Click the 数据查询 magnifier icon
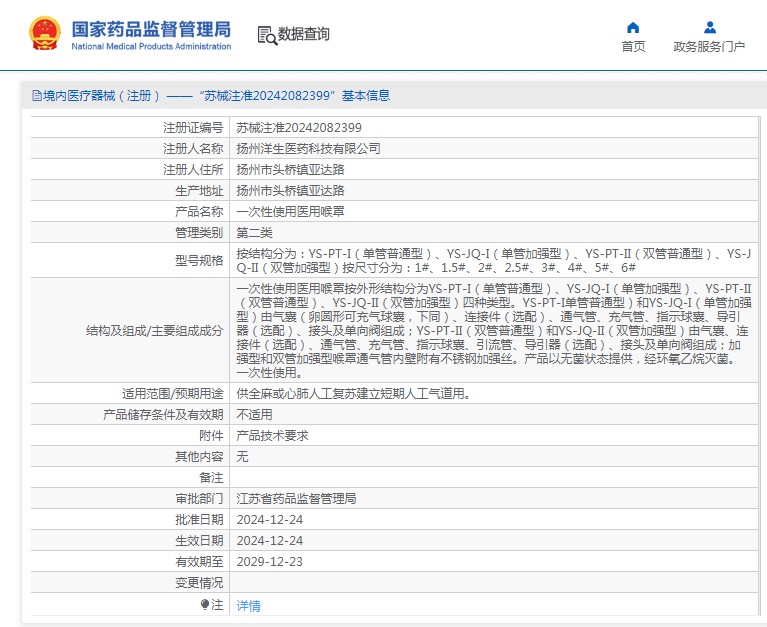767x627 pixels. click(x=266, y=35)
